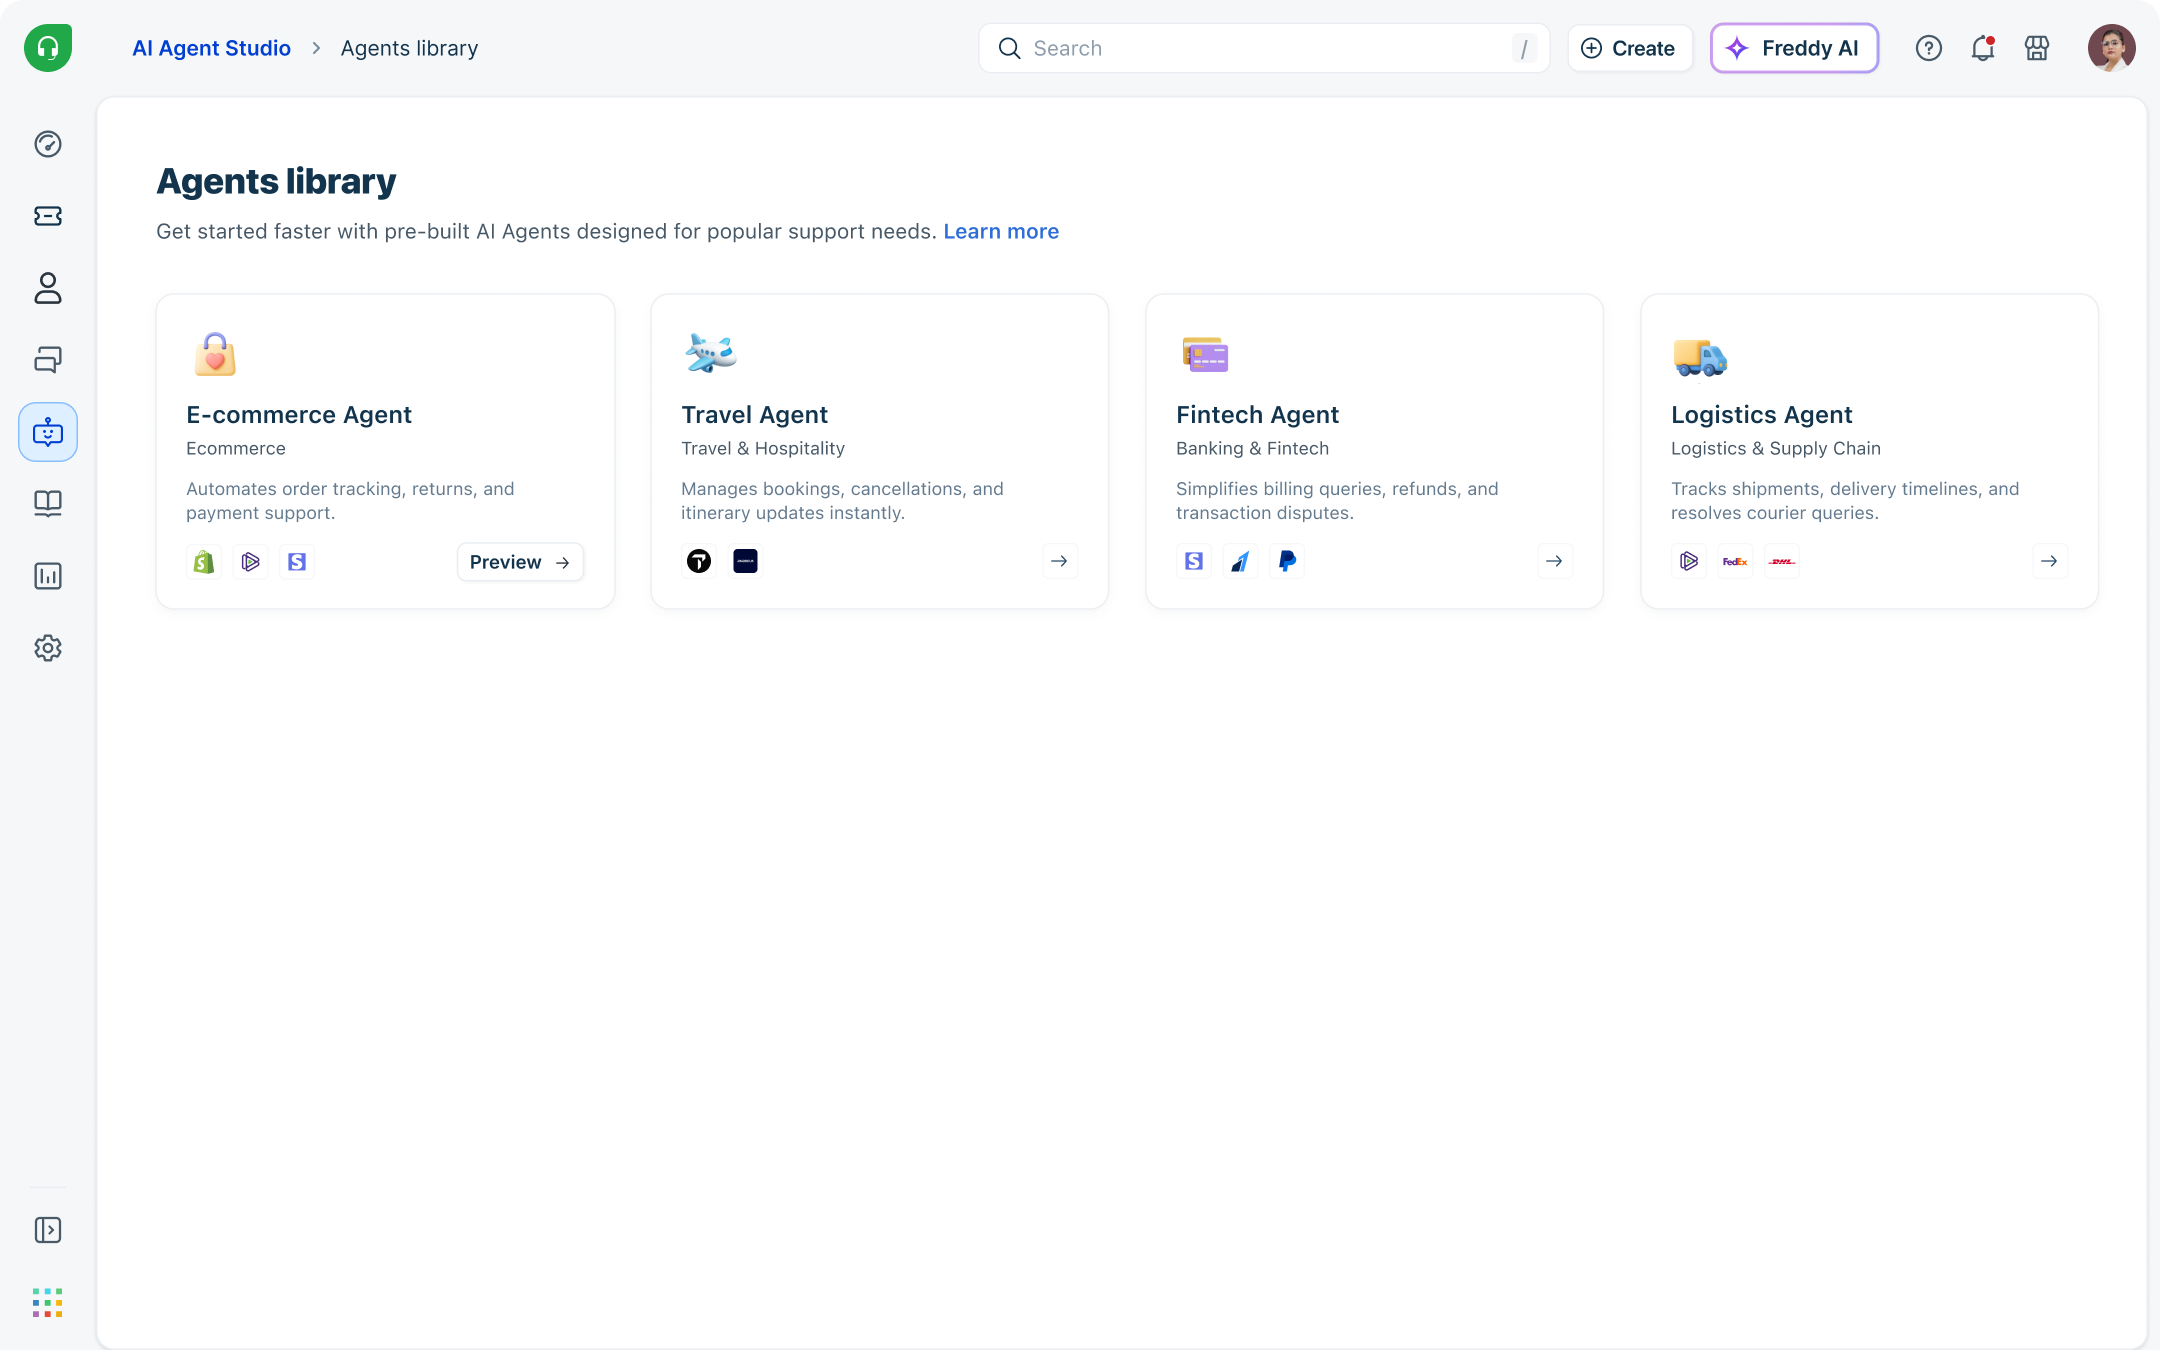
Task: Click Preview on E-commerce Agent card
Action: (520, 562)
